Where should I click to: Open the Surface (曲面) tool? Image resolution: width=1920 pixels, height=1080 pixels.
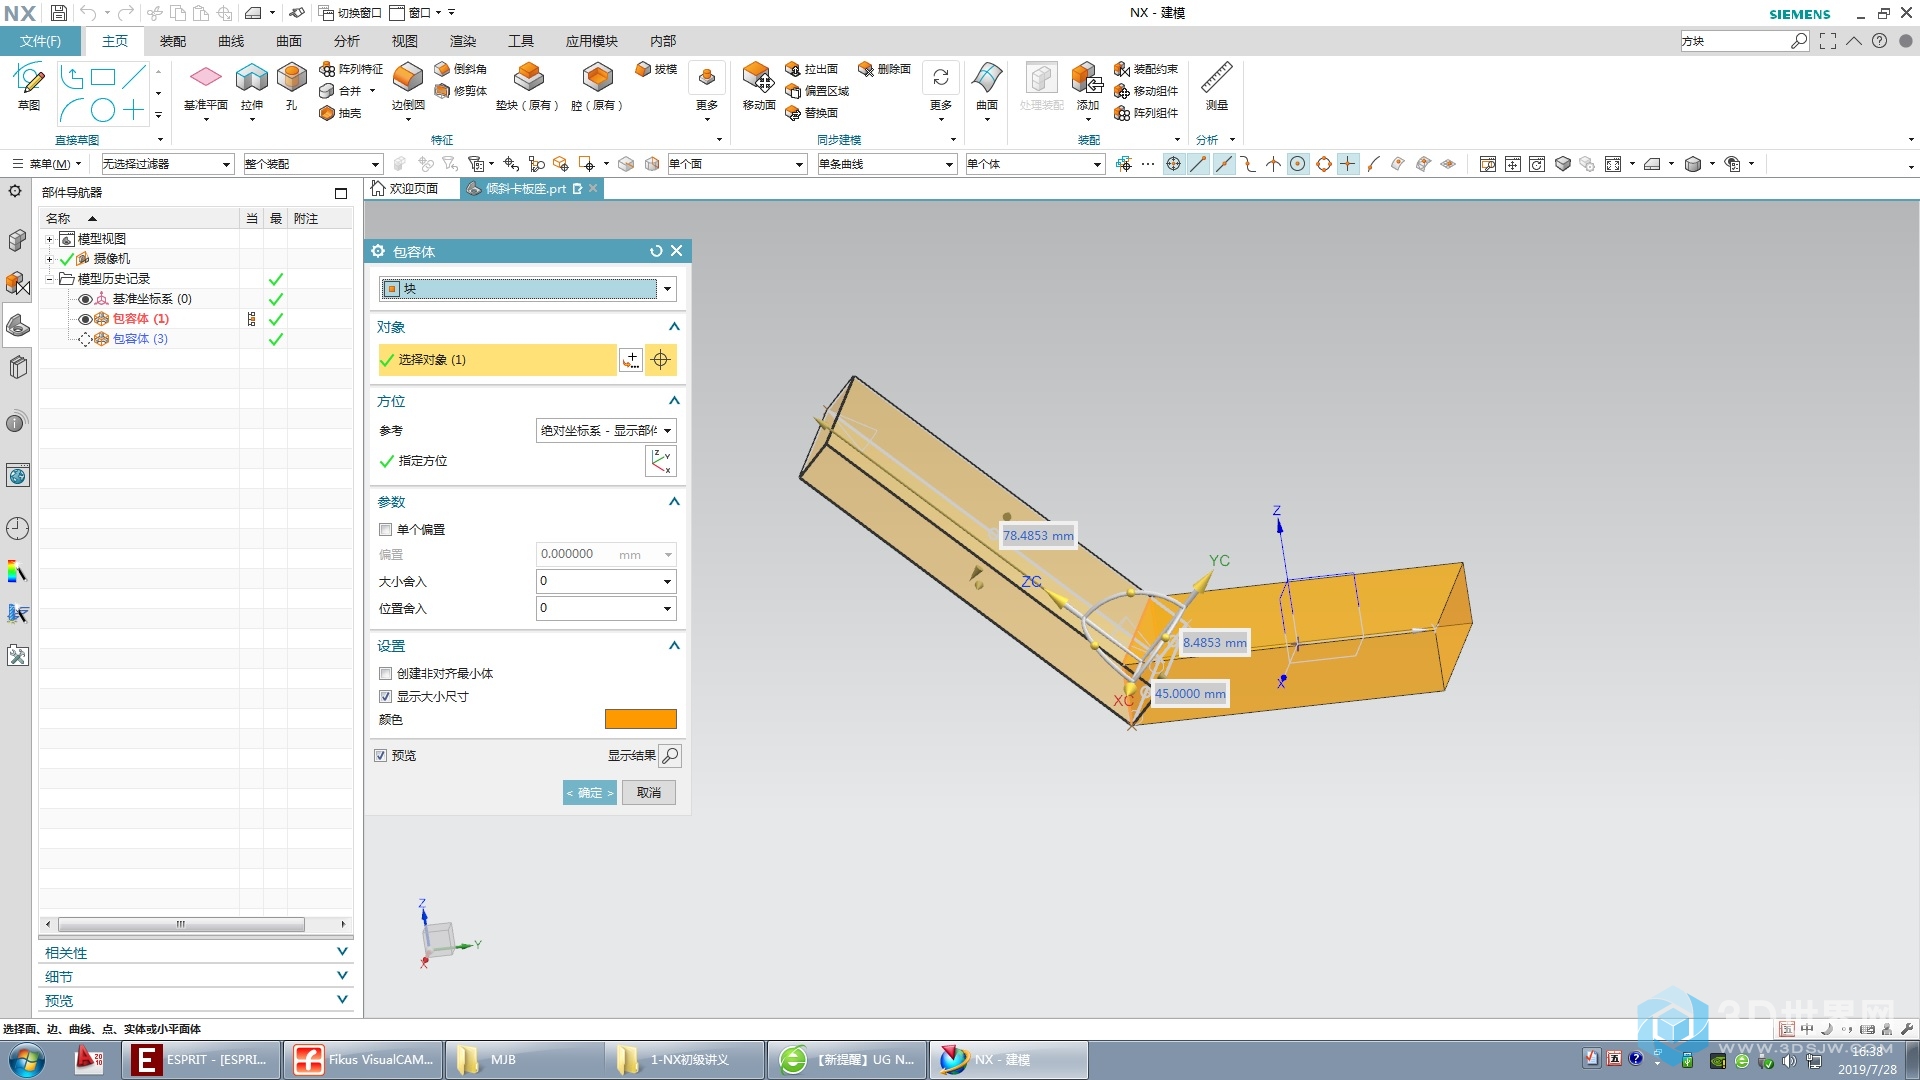[987, 86]
